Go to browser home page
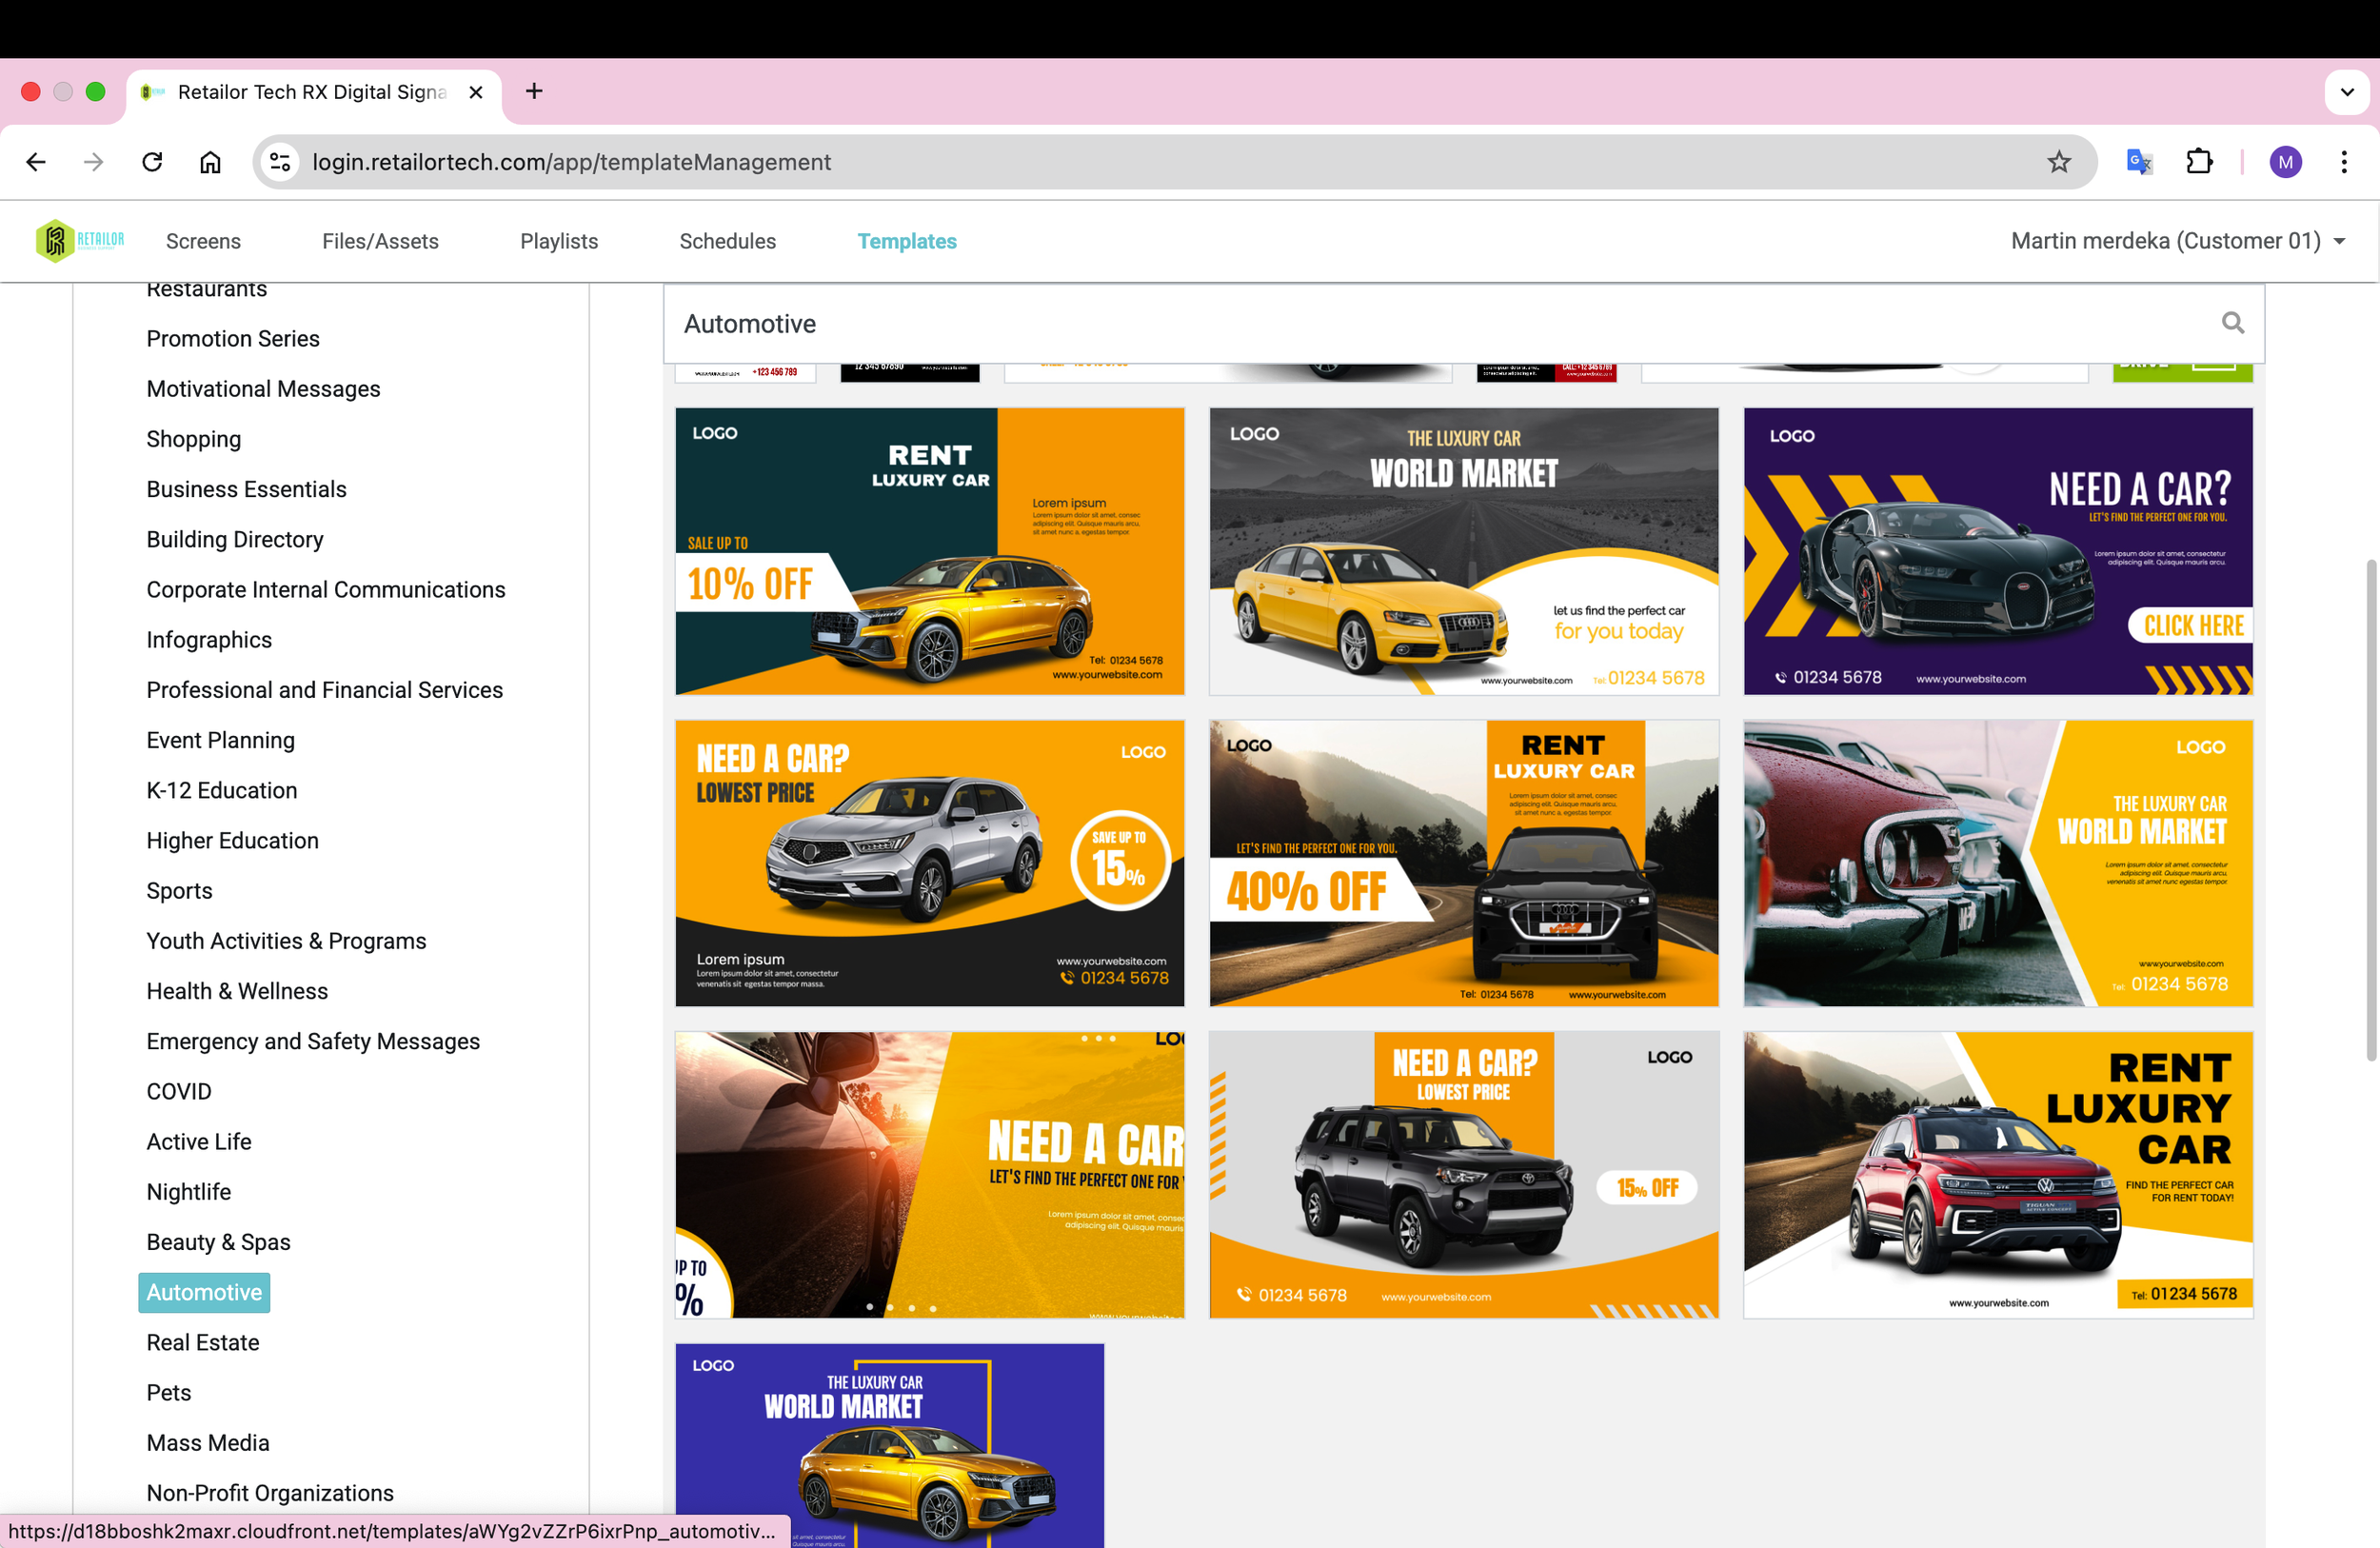 [x=210, y=162]
